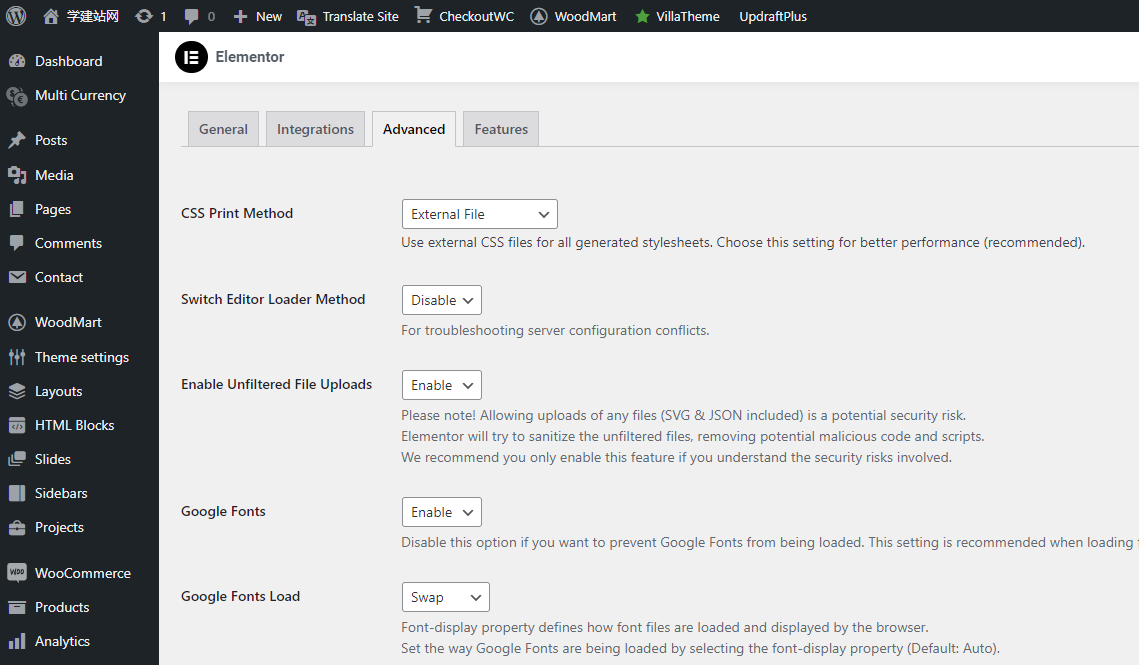Viewport: 1139px width, 665px height.
Task: Switch to the General tab
Action: point(223,129)
